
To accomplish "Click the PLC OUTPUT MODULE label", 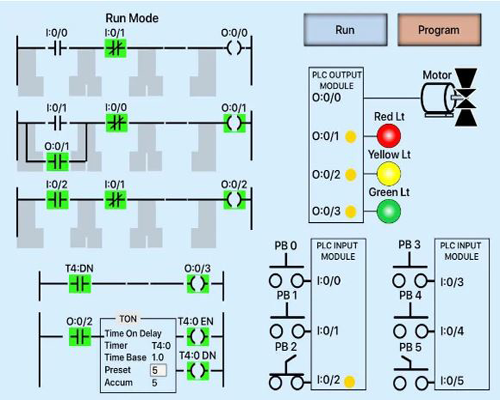I will pyautogui.click(x=337, y=80).
